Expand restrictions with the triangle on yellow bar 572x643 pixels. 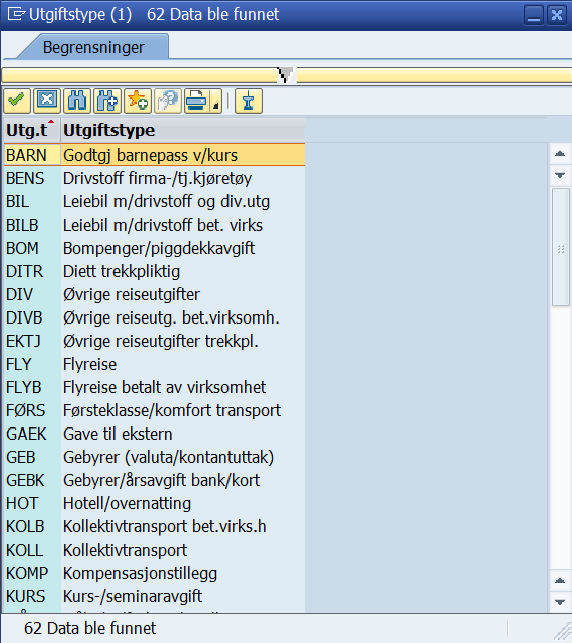(x=286, y=75)
